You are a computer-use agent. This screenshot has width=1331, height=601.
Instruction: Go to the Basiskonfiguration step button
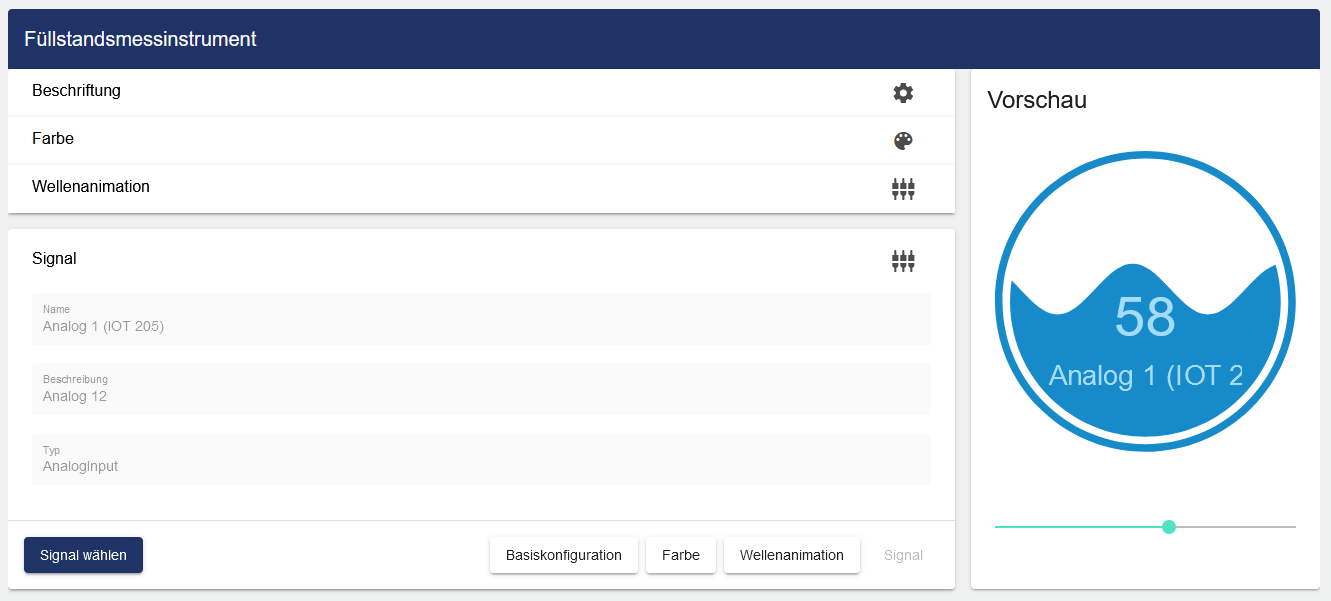[564, 555]
